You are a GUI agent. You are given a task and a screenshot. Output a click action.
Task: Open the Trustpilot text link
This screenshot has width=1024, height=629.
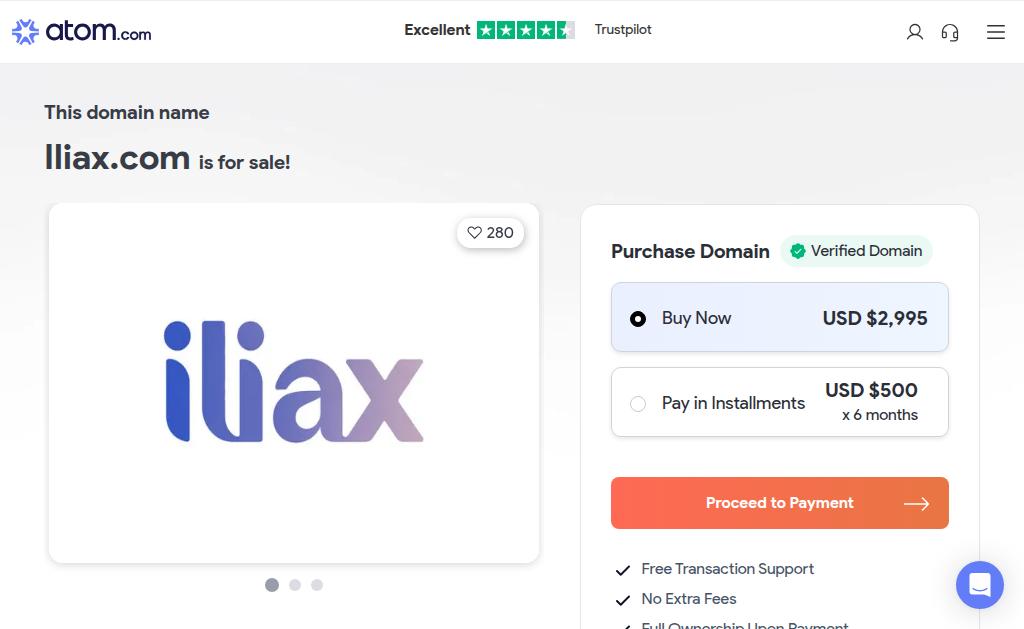tap(623, 30)
